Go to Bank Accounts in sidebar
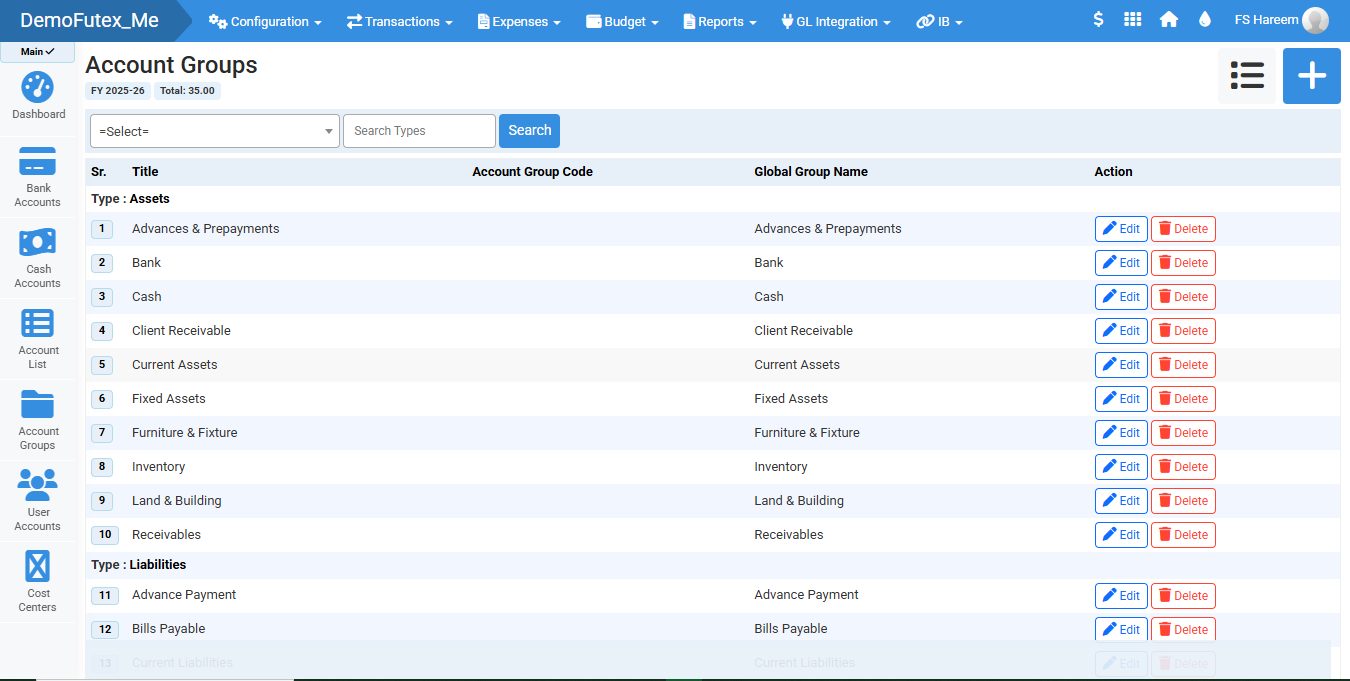1350x681 pixels. pos(38,162)
